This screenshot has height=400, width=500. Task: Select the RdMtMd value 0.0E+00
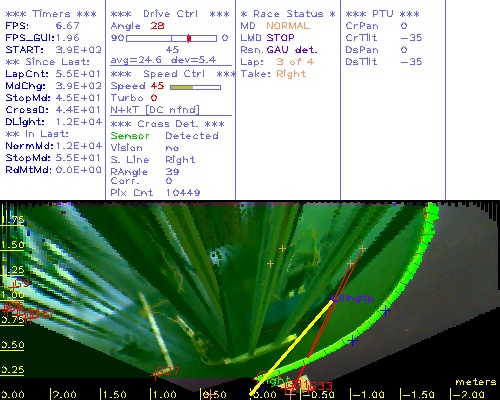[78, 170]
